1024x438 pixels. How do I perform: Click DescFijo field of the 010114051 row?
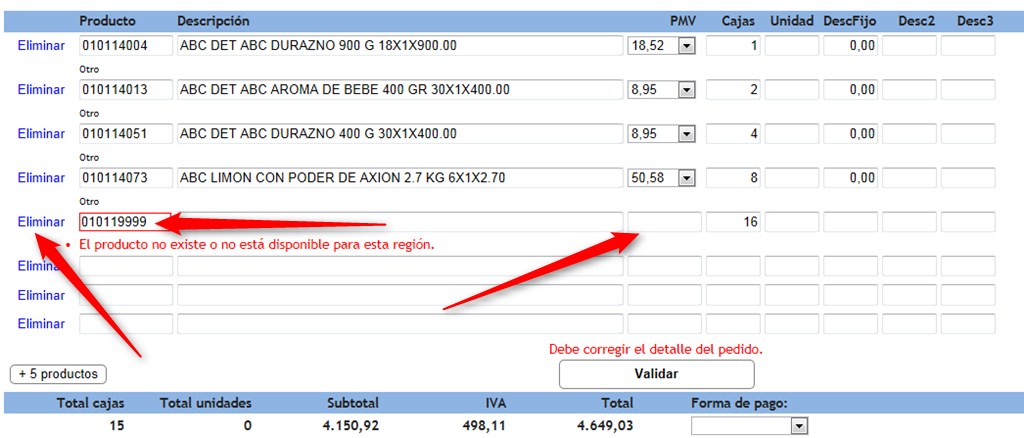tap(850, 134)
